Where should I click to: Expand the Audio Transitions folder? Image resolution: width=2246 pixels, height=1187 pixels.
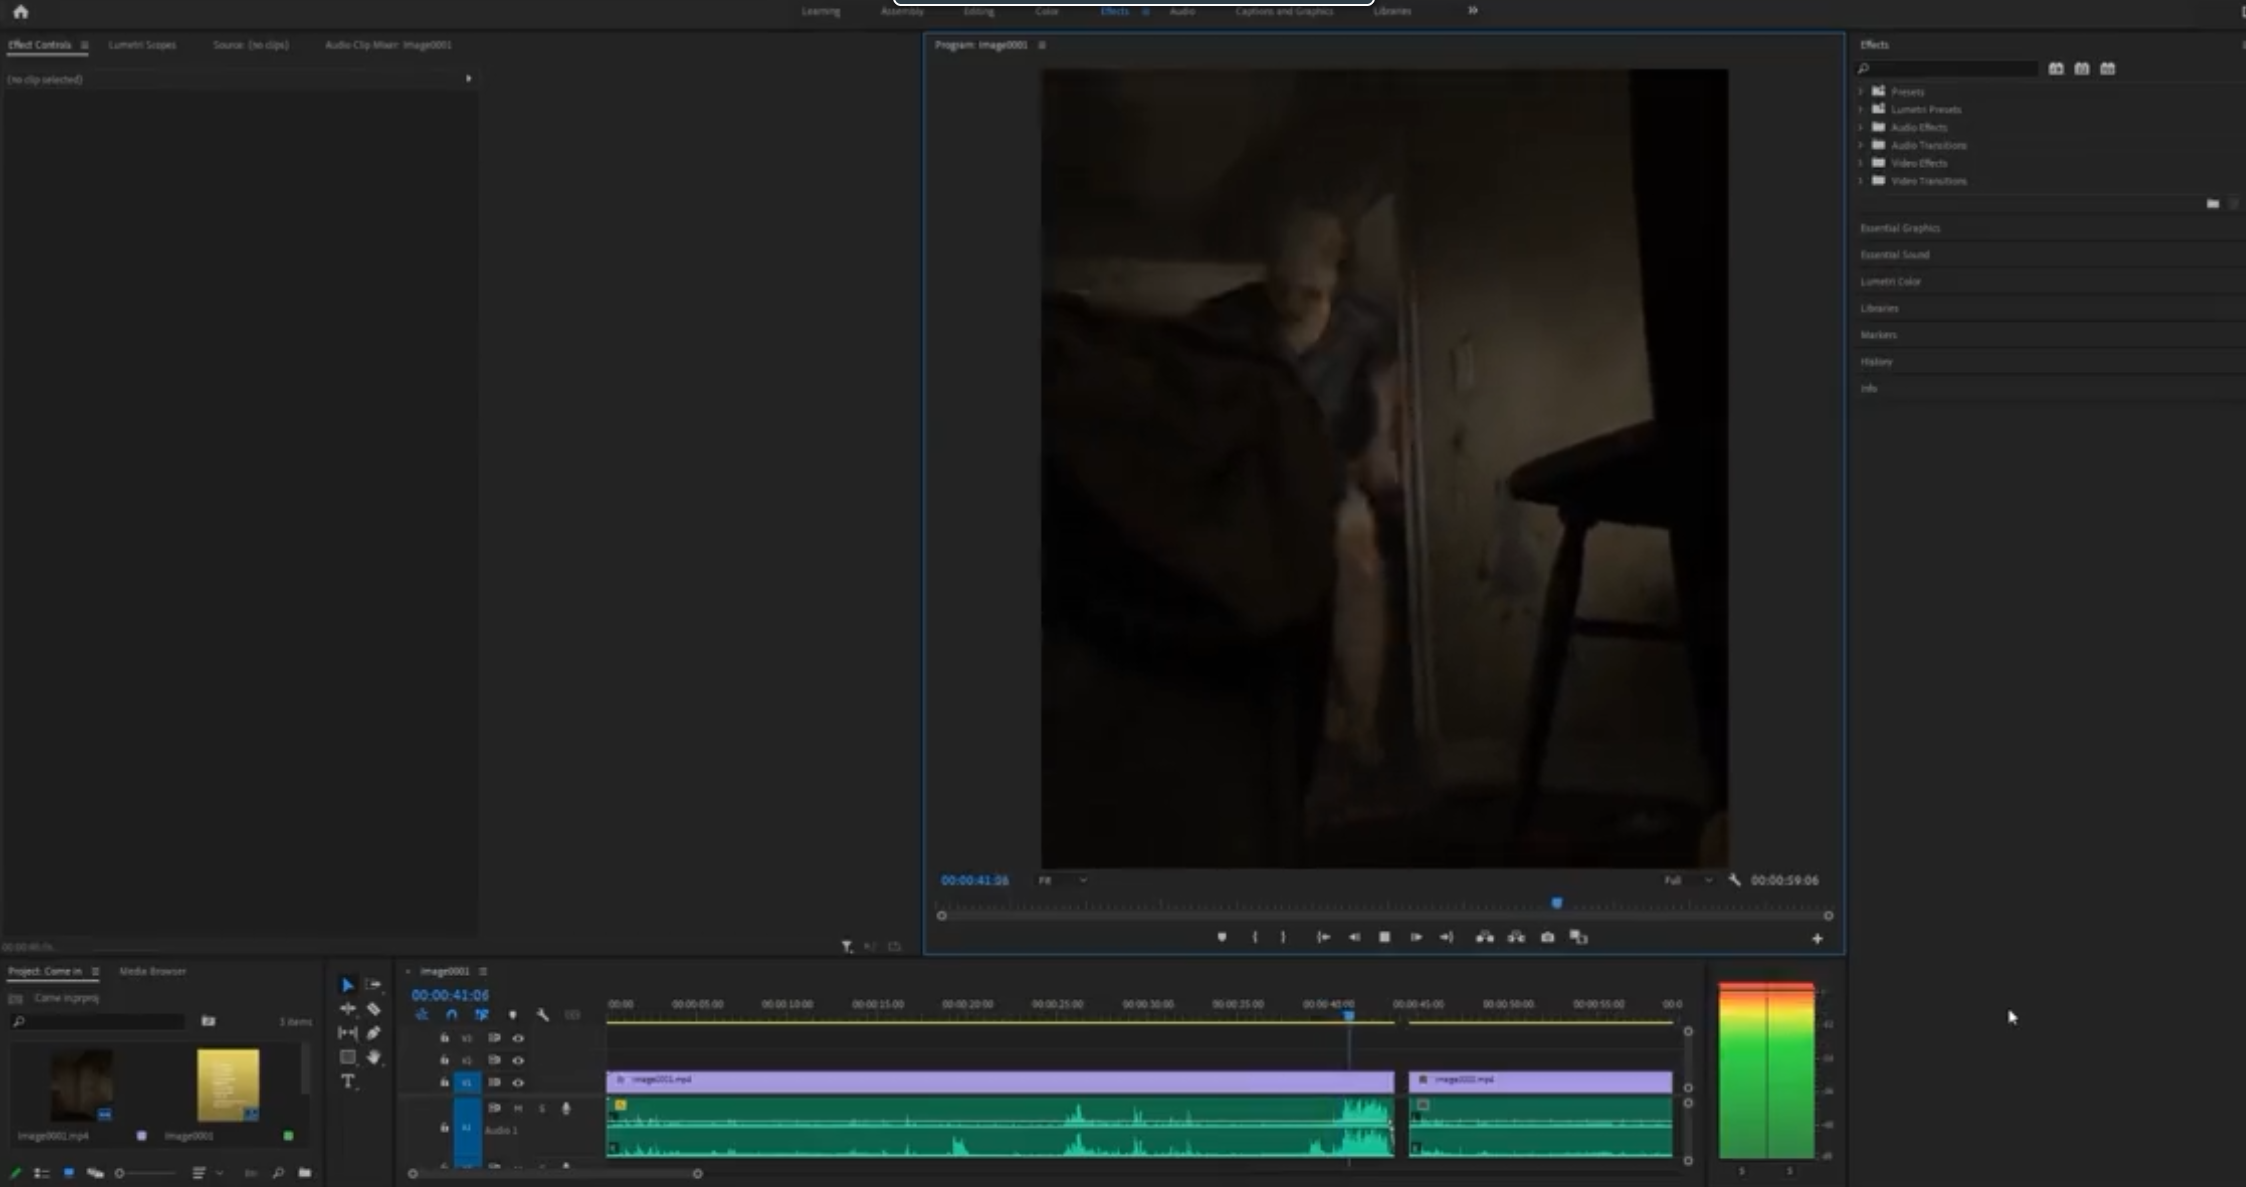tap(1861, 145)
